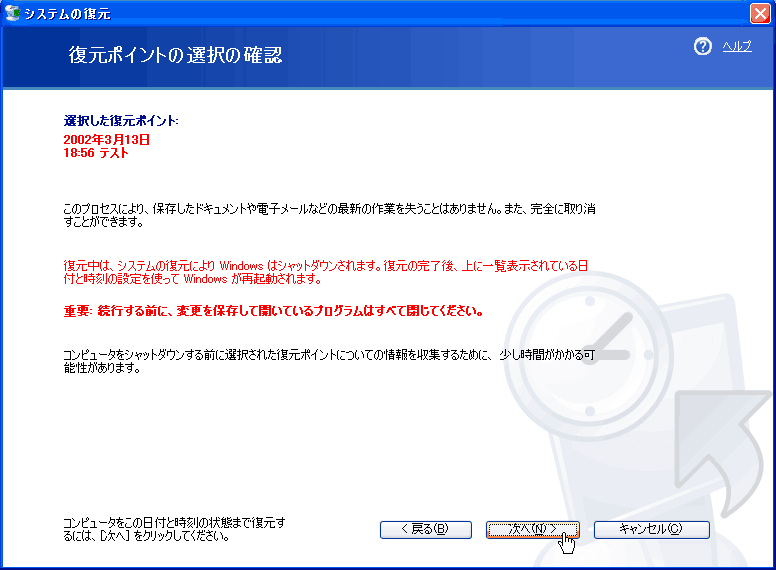Screen dimensions: 776x570
Task: Click the red 重要: warning line
Action: [273, 311]
